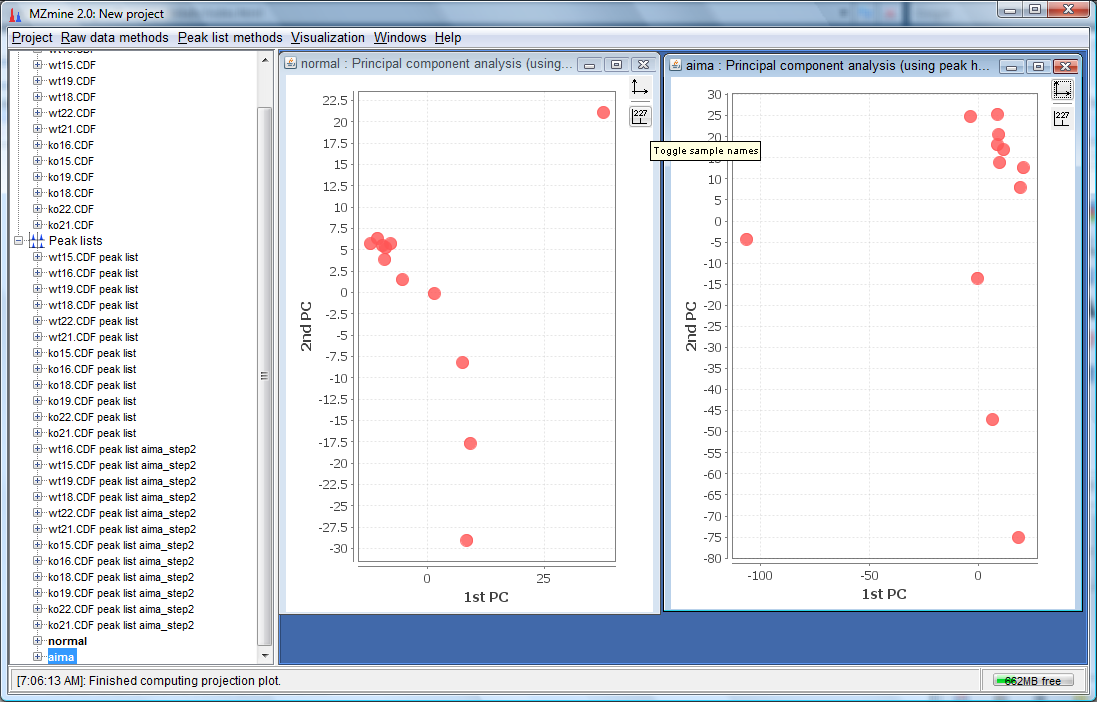Click the MZmine application icon in the title bar

click(15, 13)
